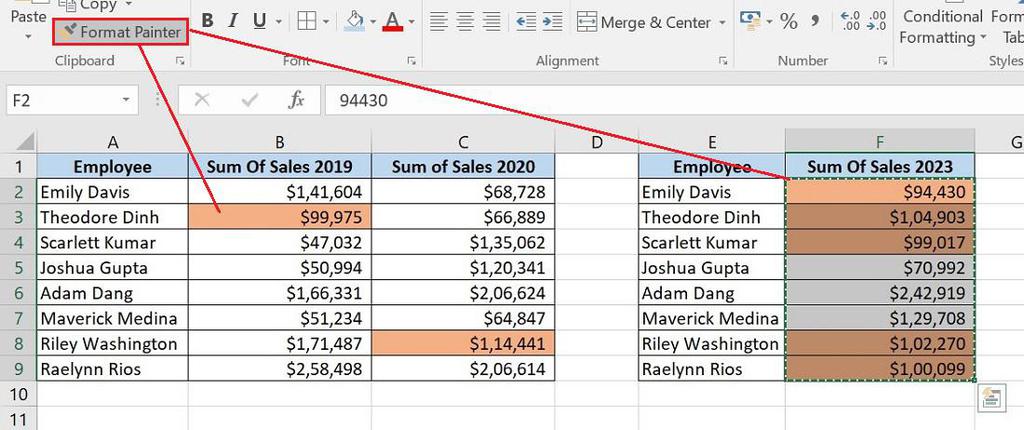Click the Increase Decimal icon
The width and height of the screenshot is (1024, 430).
point(851,21)
